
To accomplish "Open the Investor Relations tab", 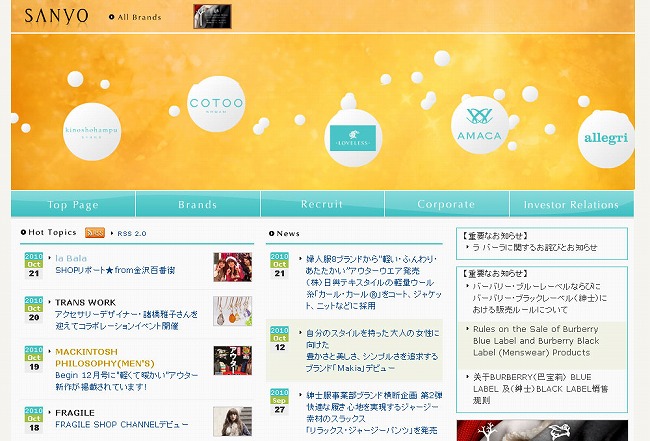I will (572, 205).
